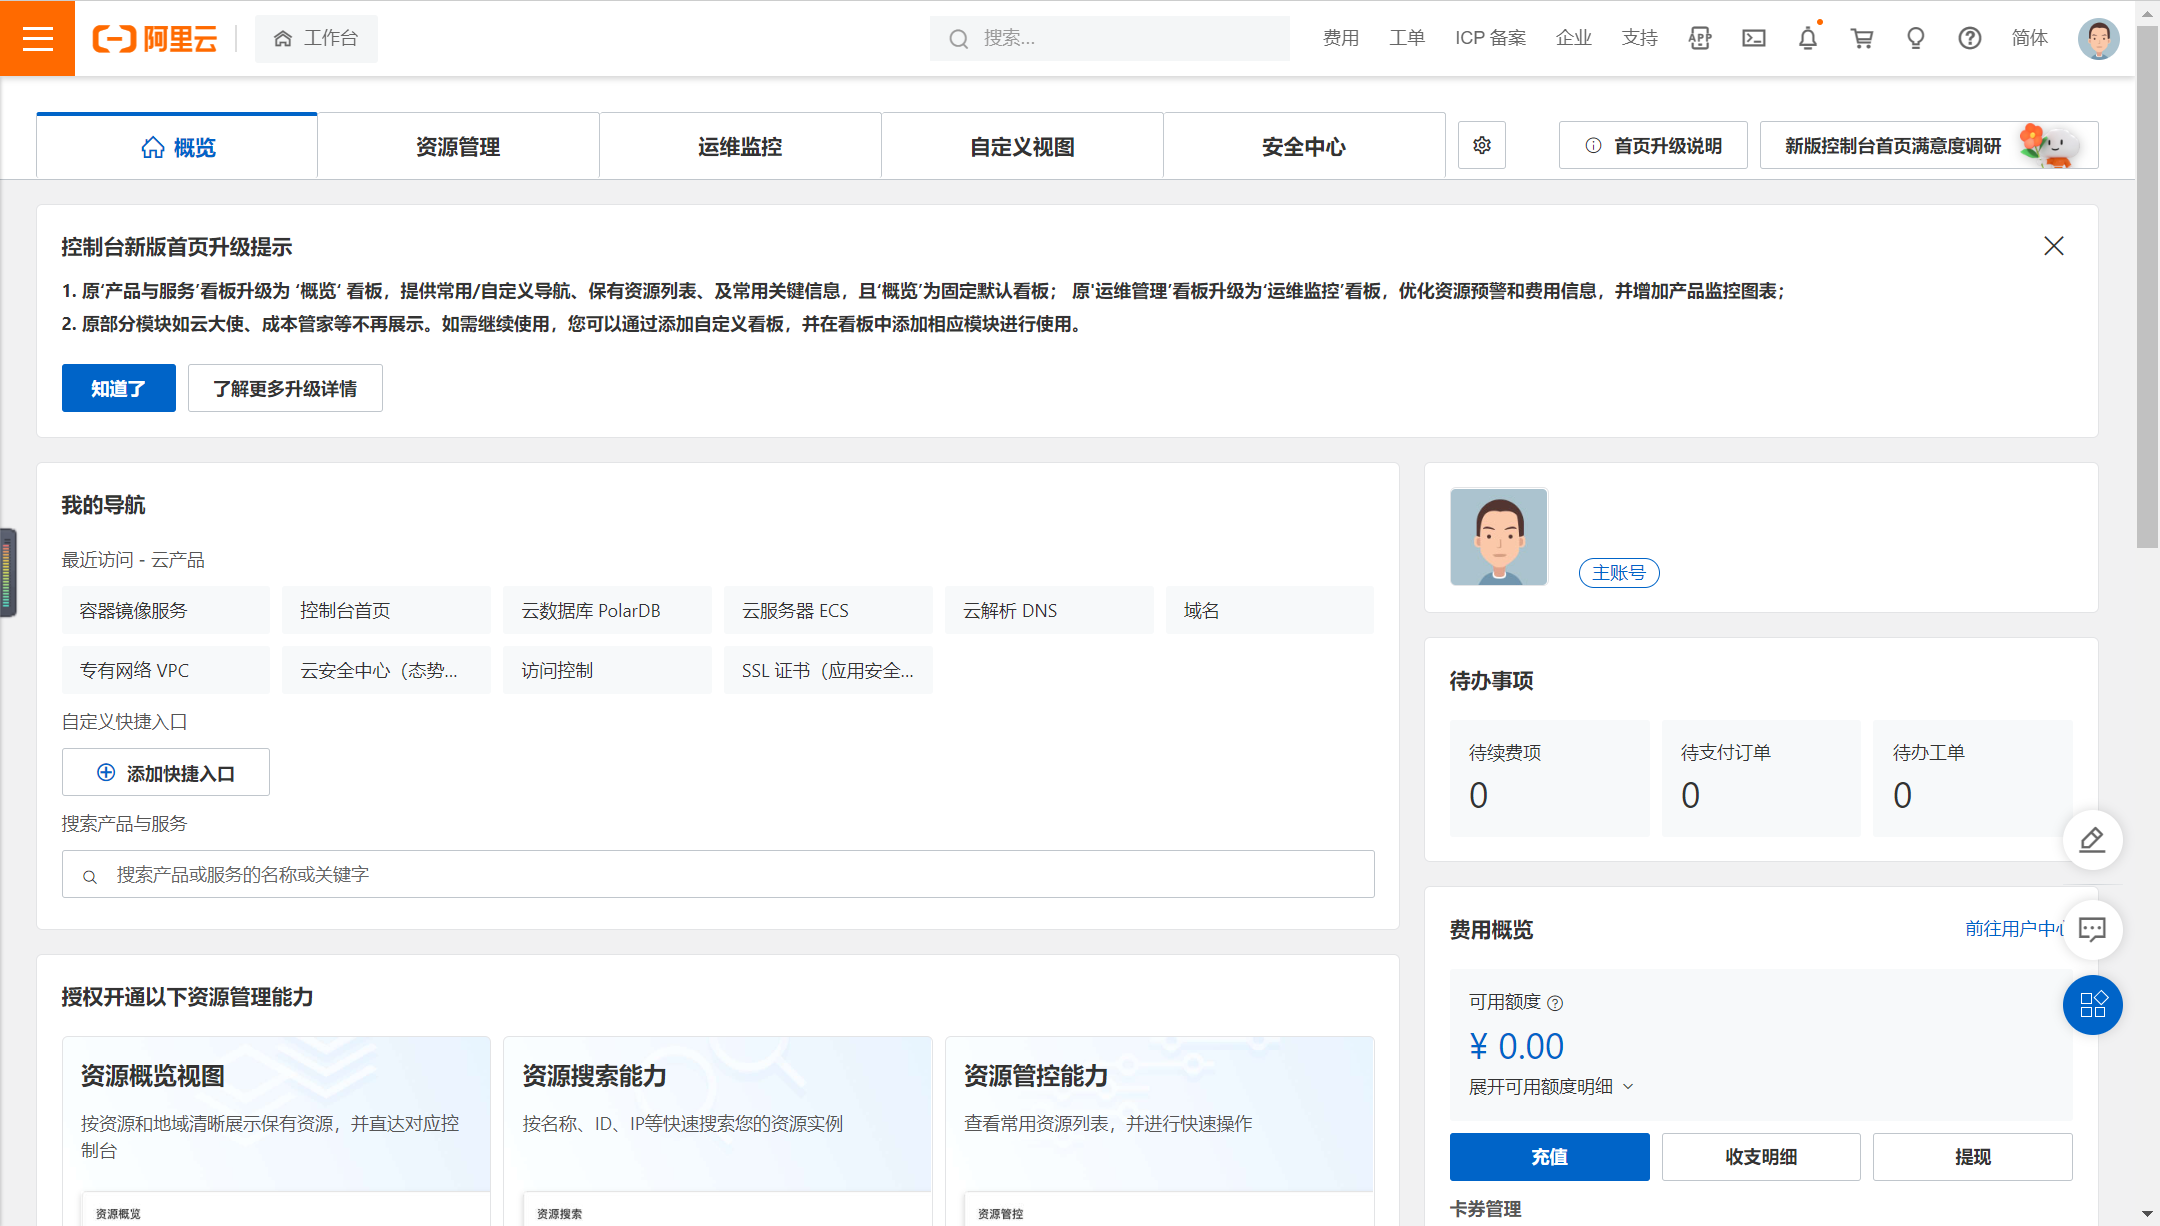Switch to the 资源管理 tab

[458, 147]
